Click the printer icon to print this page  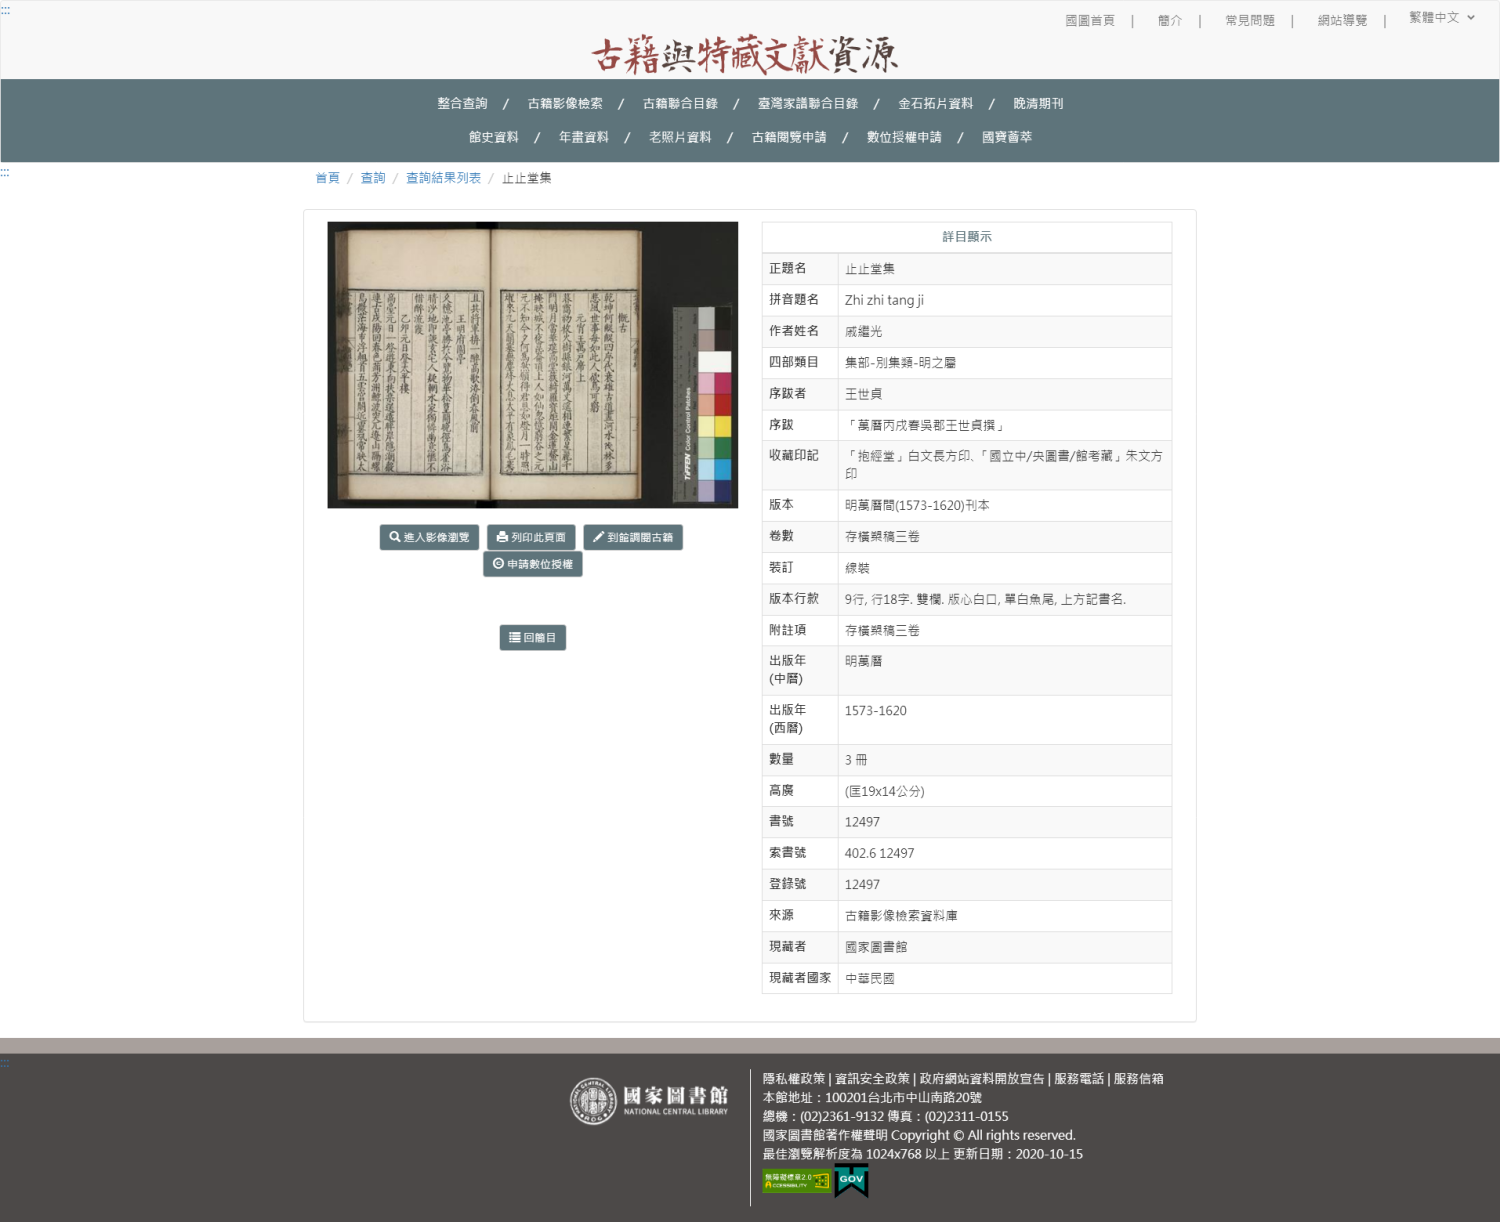click(503, 537)
